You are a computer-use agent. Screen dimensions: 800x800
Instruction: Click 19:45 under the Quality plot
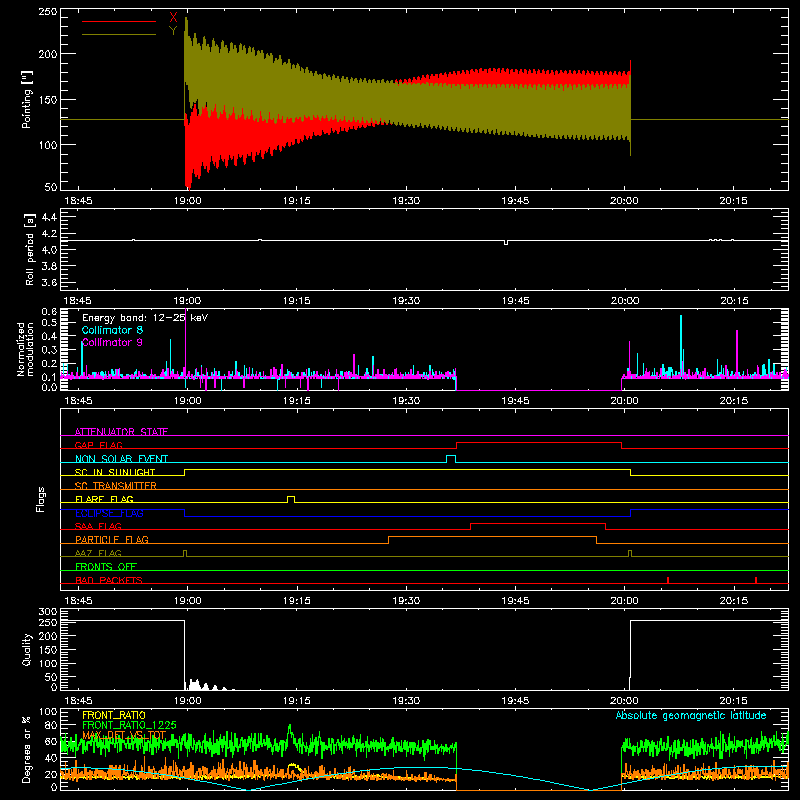(515, 701)
